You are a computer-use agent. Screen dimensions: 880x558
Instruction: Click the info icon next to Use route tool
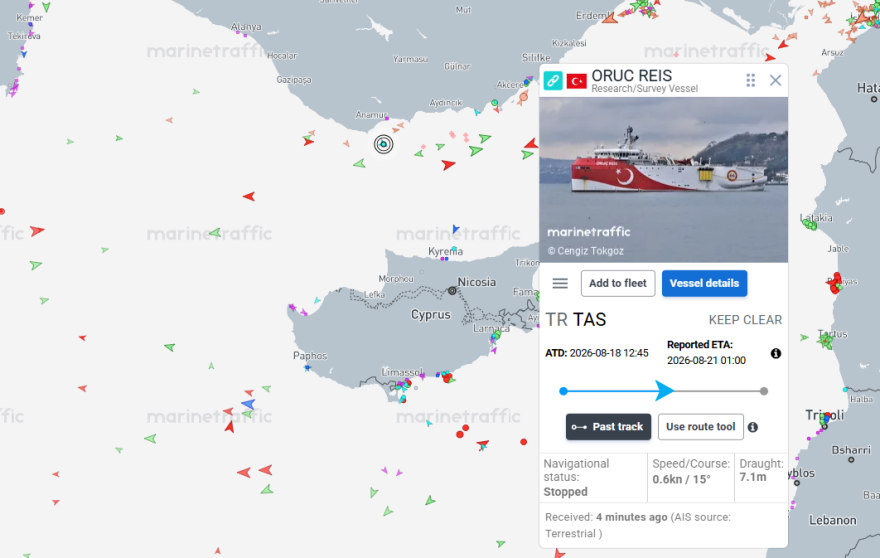(x=753, y=427)
